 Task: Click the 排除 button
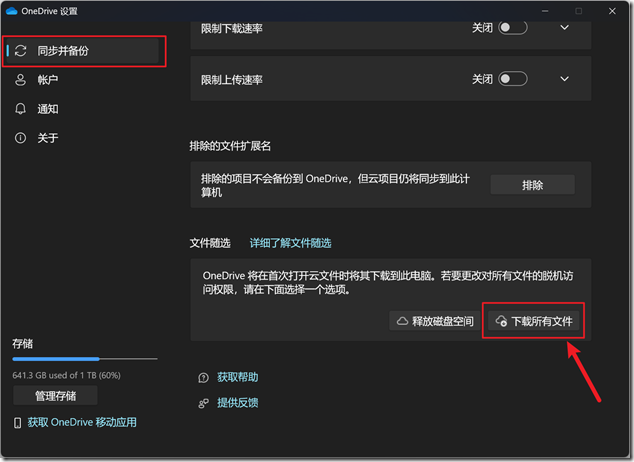[x=533, y=185]
